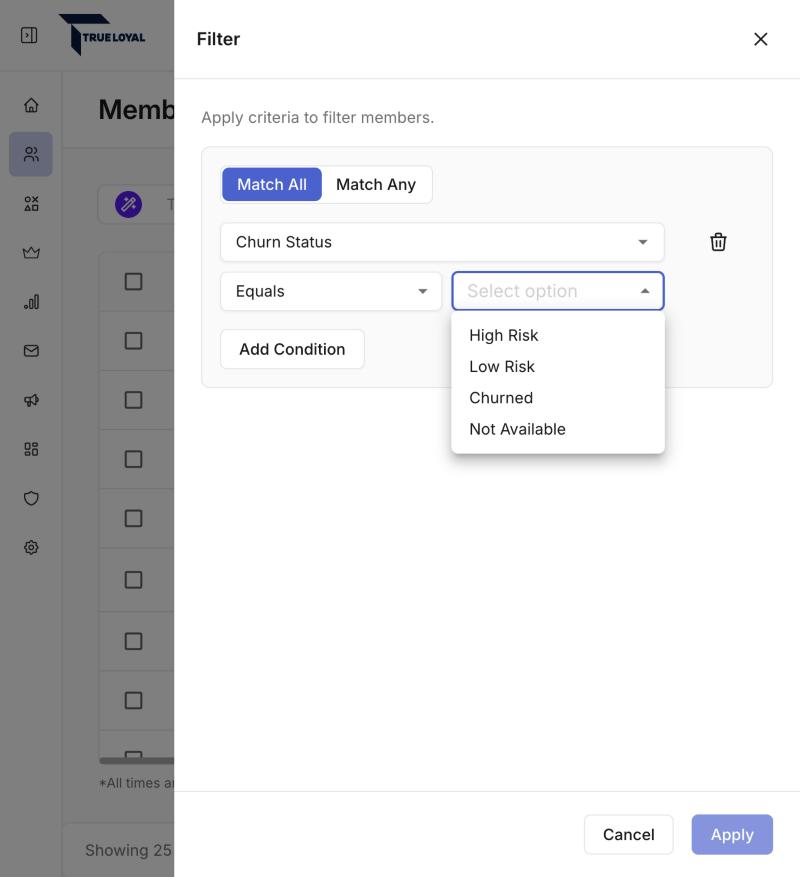Choose Churned option
800x877 pixels.
(558, 398)
